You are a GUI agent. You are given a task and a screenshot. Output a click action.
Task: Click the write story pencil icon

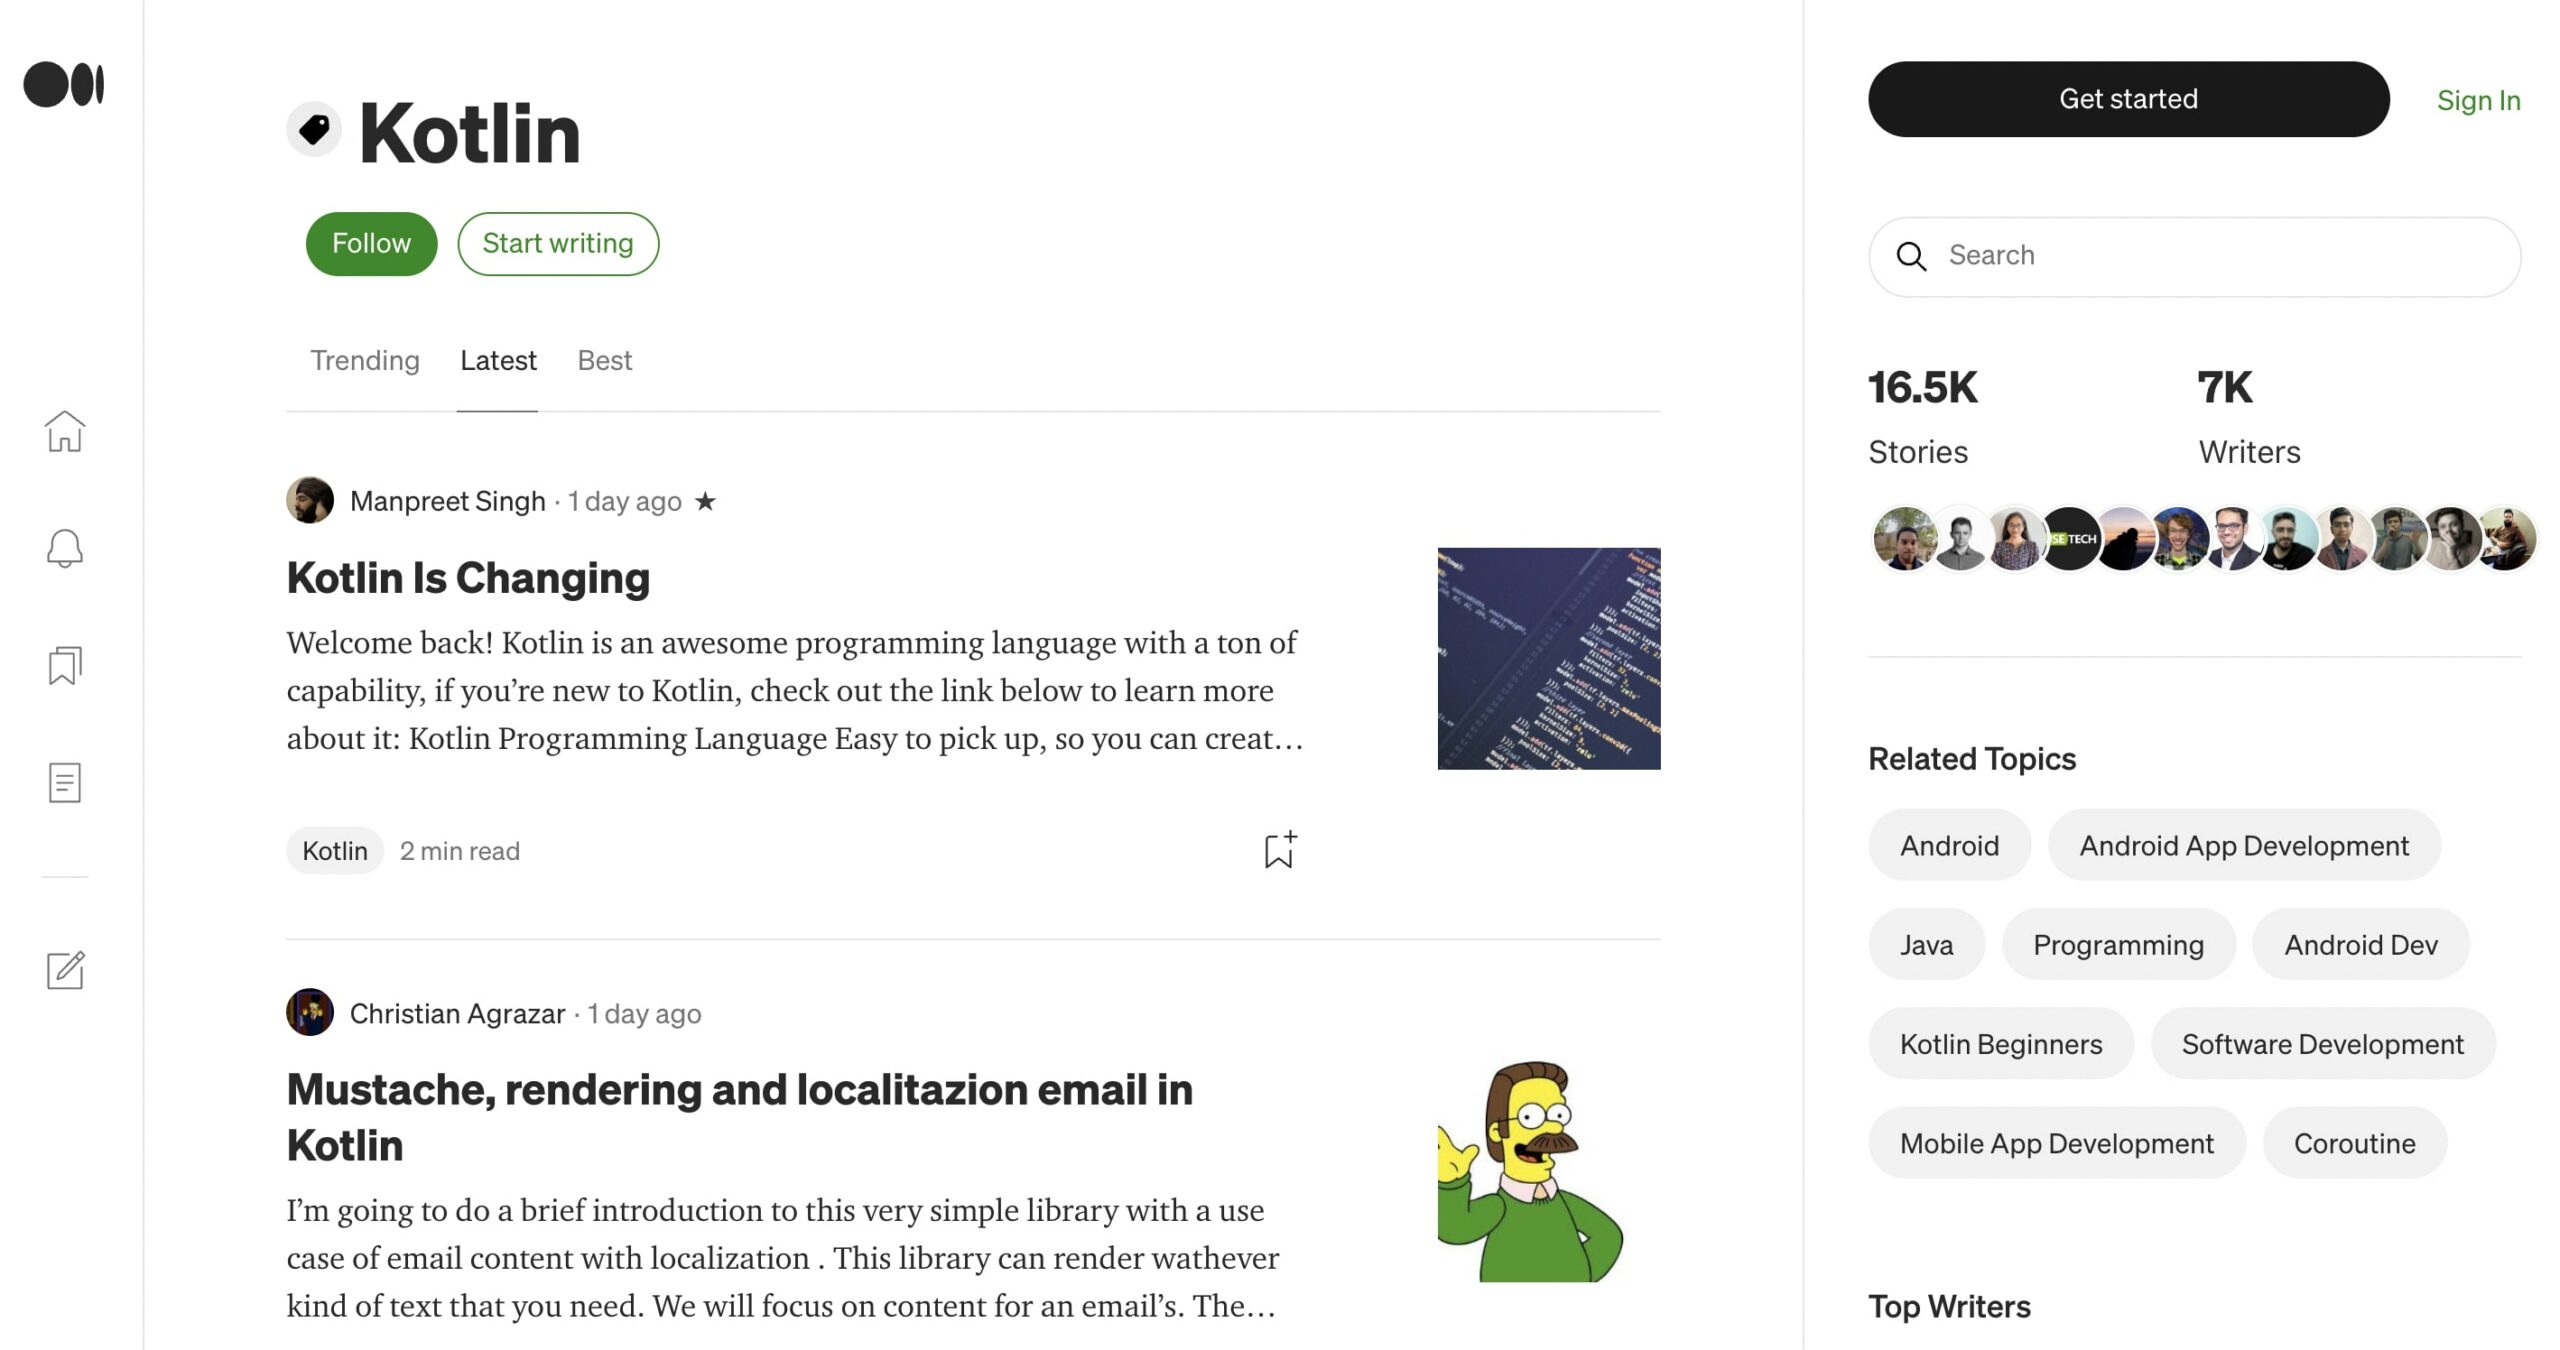pos(66,970)
